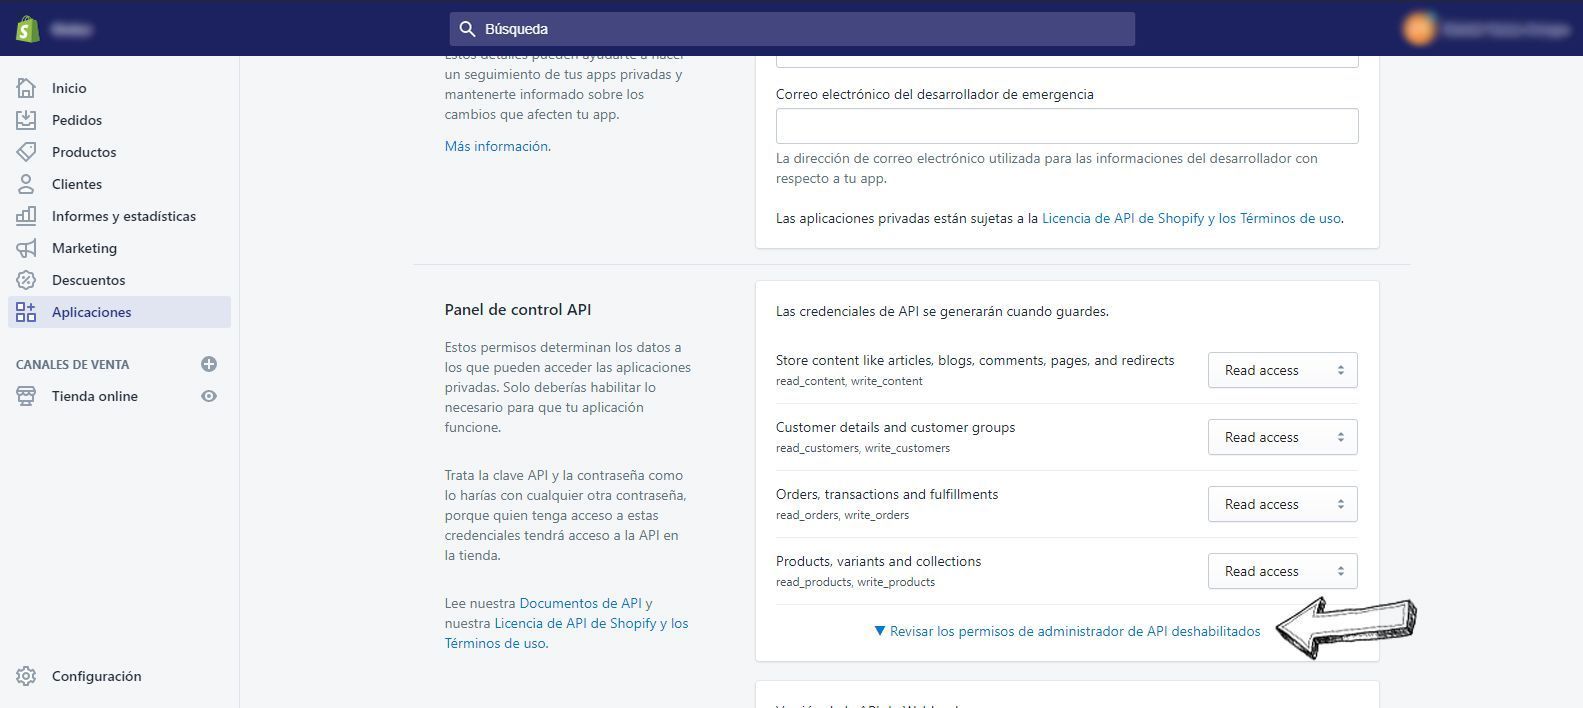Image resolution: width=1583 pixels, height=708 pixels.
Task: Open access dropdown for Products, variants
Action: pyautogui.click(x=1282, y=571)
